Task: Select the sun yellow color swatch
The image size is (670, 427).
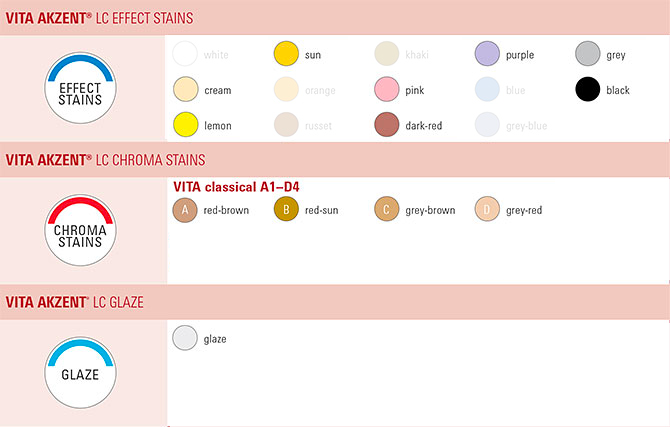Action: tap(286, 54)
